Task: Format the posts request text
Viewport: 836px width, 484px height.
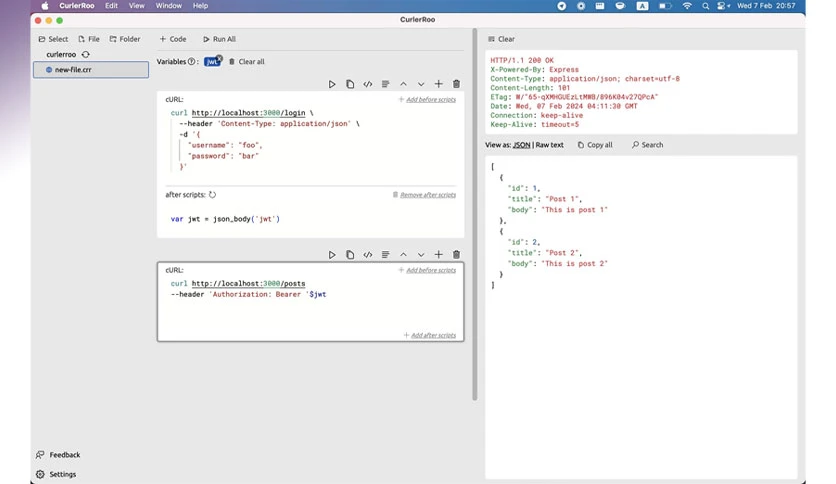Action: [x=385, y=255]
